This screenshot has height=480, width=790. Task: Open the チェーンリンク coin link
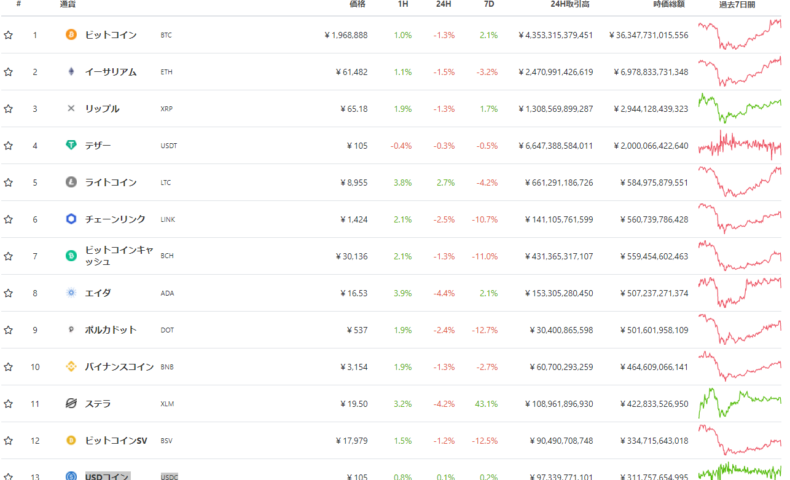tap(115, 219)
